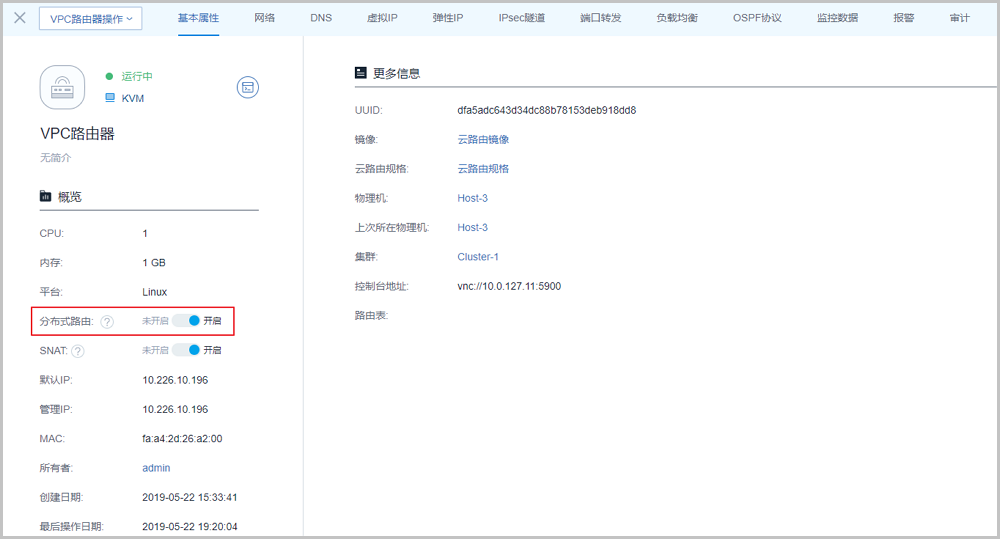Open the Cluster-1 cluster link
Image resolution: width=1000 pixels, height=539 pixels.
tap(478, 257)
